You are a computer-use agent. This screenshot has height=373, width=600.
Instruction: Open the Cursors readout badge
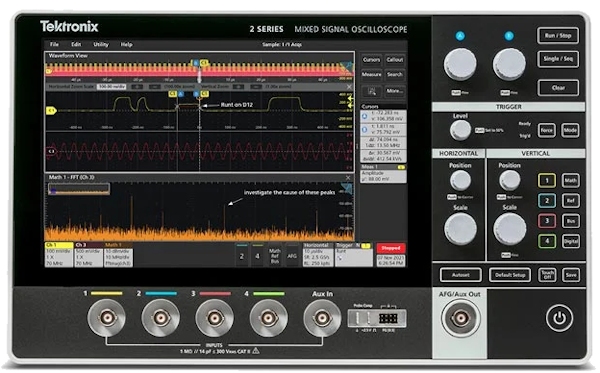[x=383, y=133]
